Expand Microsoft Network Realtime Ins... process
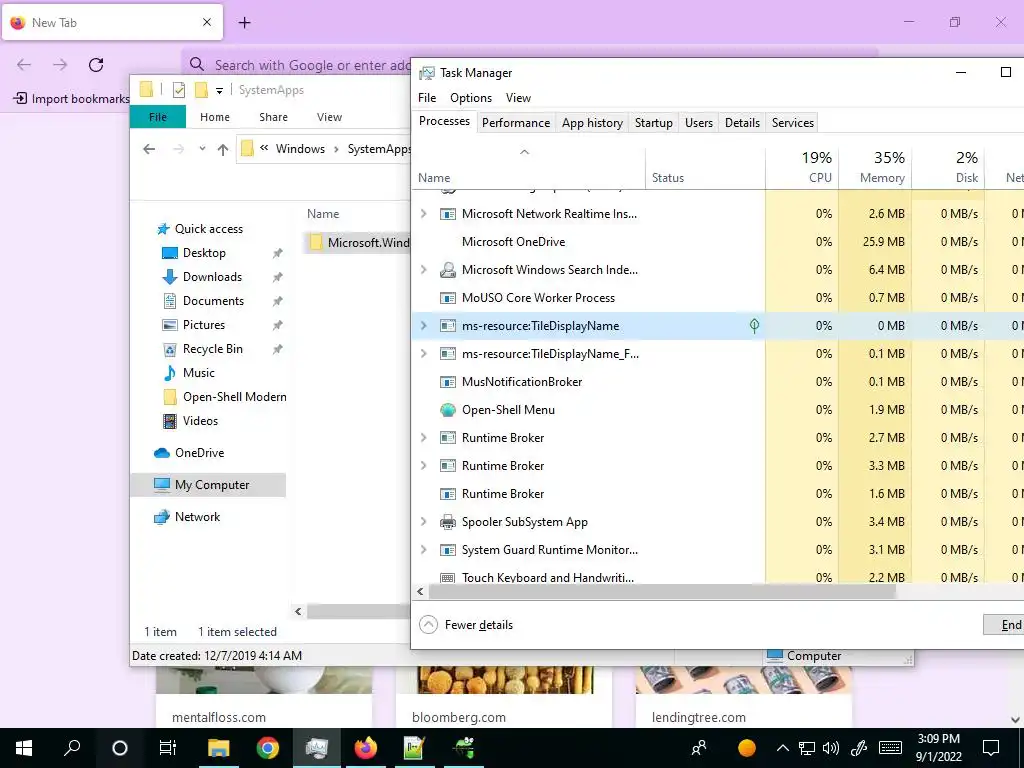 point(423,214)
